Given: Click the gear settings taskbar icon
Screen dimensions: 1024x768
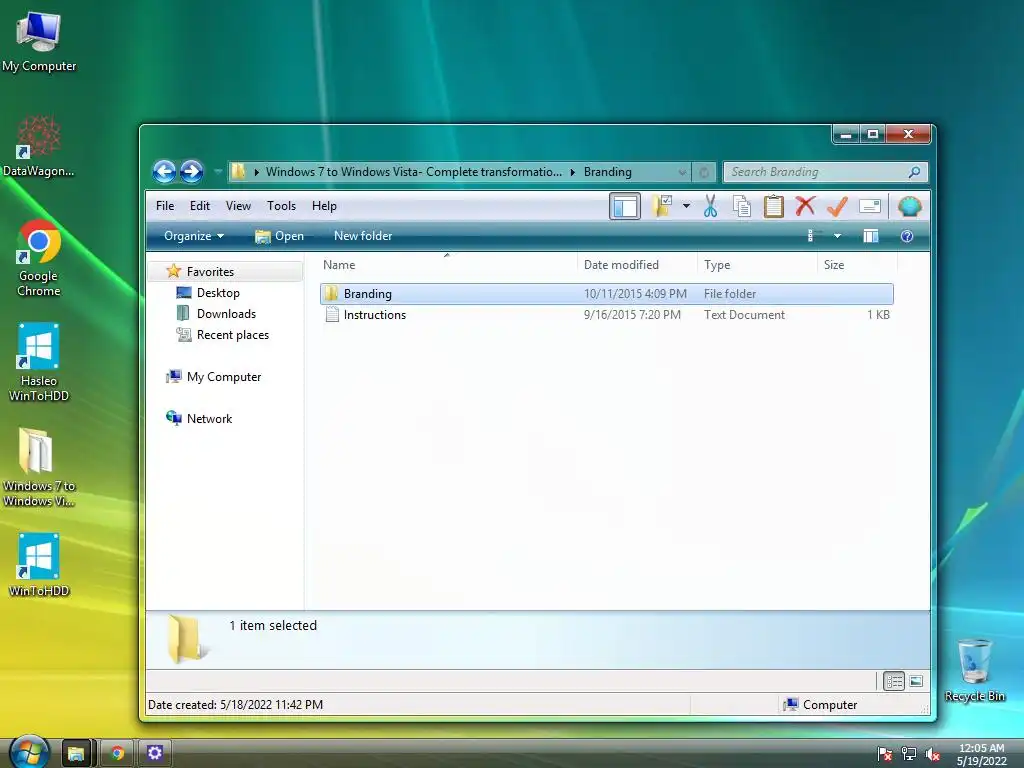Looking at the screenshot, I should (155, 754).
